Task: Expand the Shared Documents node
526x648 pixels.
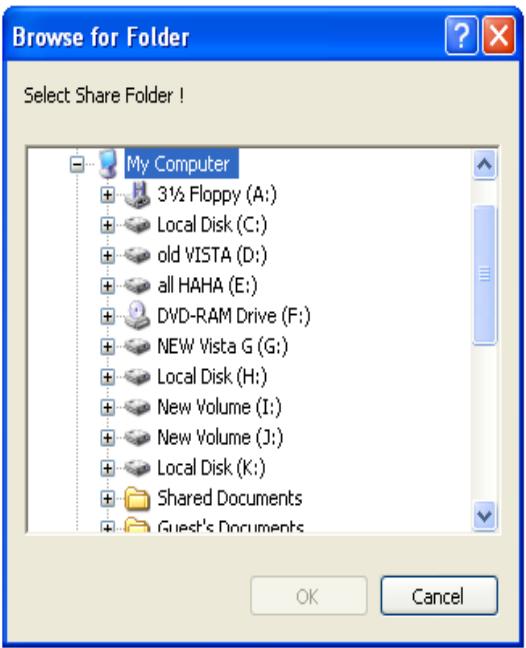Action: click(x=107, y=498)
